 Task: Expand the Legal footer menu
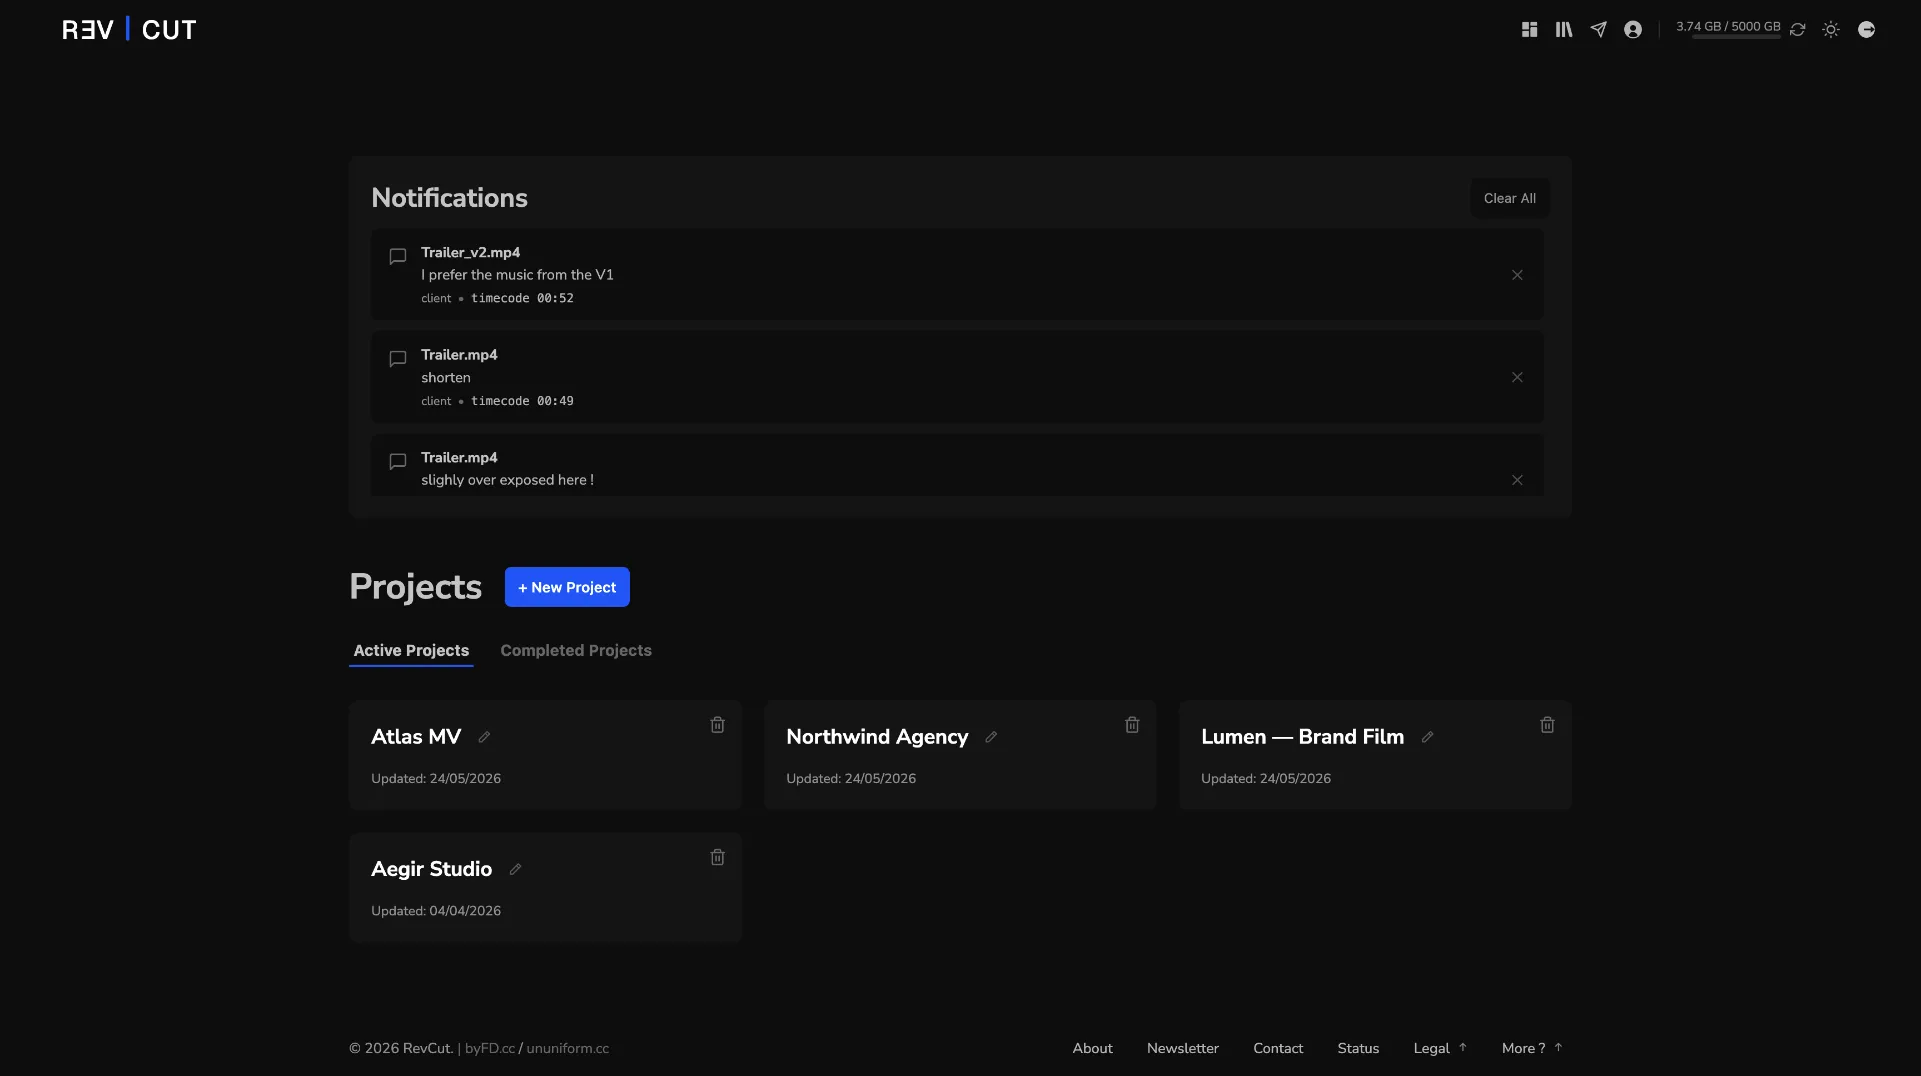pos(1440,1048)
